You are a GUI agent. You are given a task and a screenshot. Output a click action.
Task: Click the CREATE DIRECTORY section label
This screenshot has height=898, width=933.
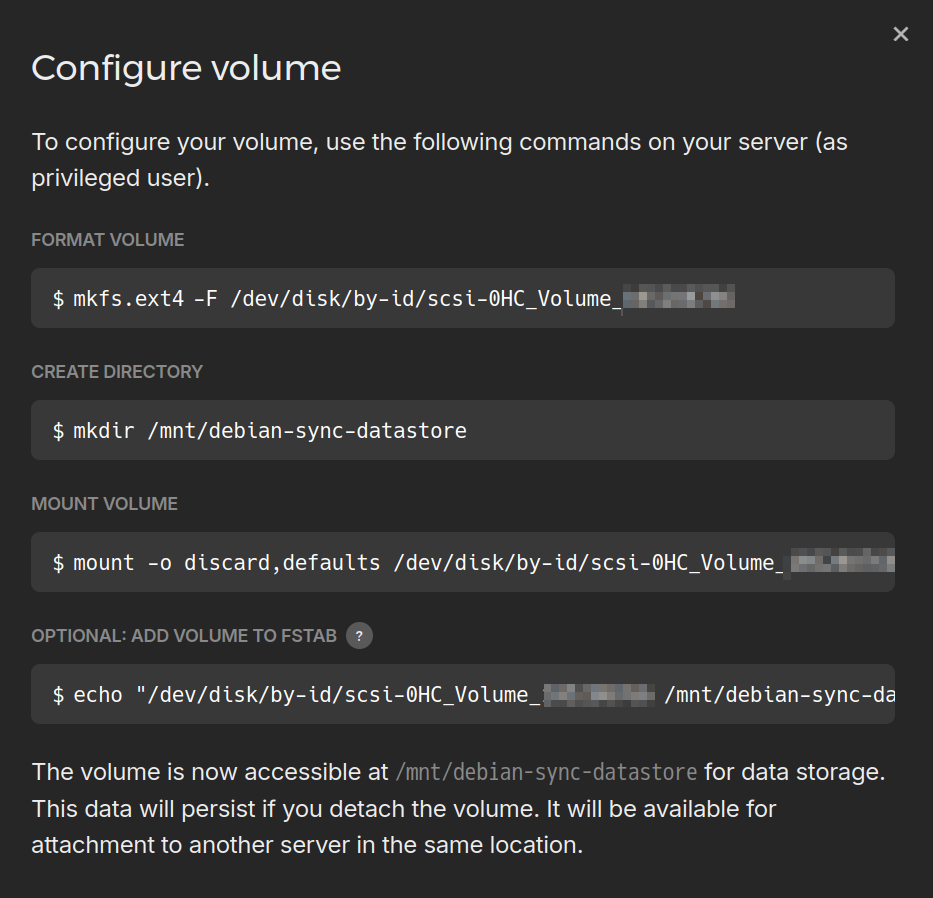coord(117,372)
